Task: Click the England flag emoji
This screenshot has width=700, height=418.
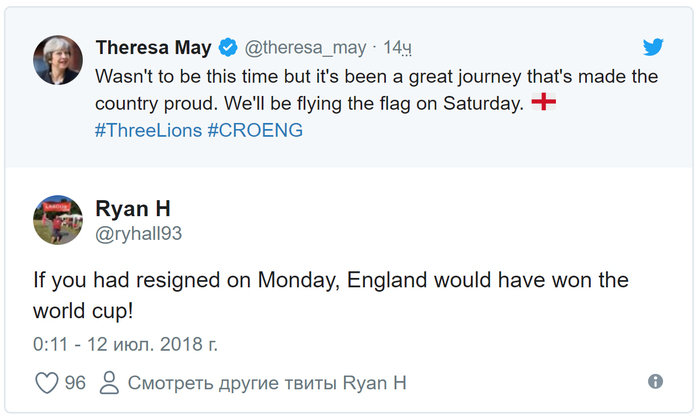Action: tap(544, 103)
